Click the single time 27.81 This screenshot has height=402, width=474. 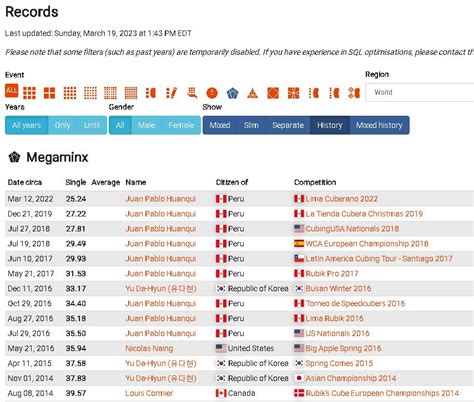[76, 229]
